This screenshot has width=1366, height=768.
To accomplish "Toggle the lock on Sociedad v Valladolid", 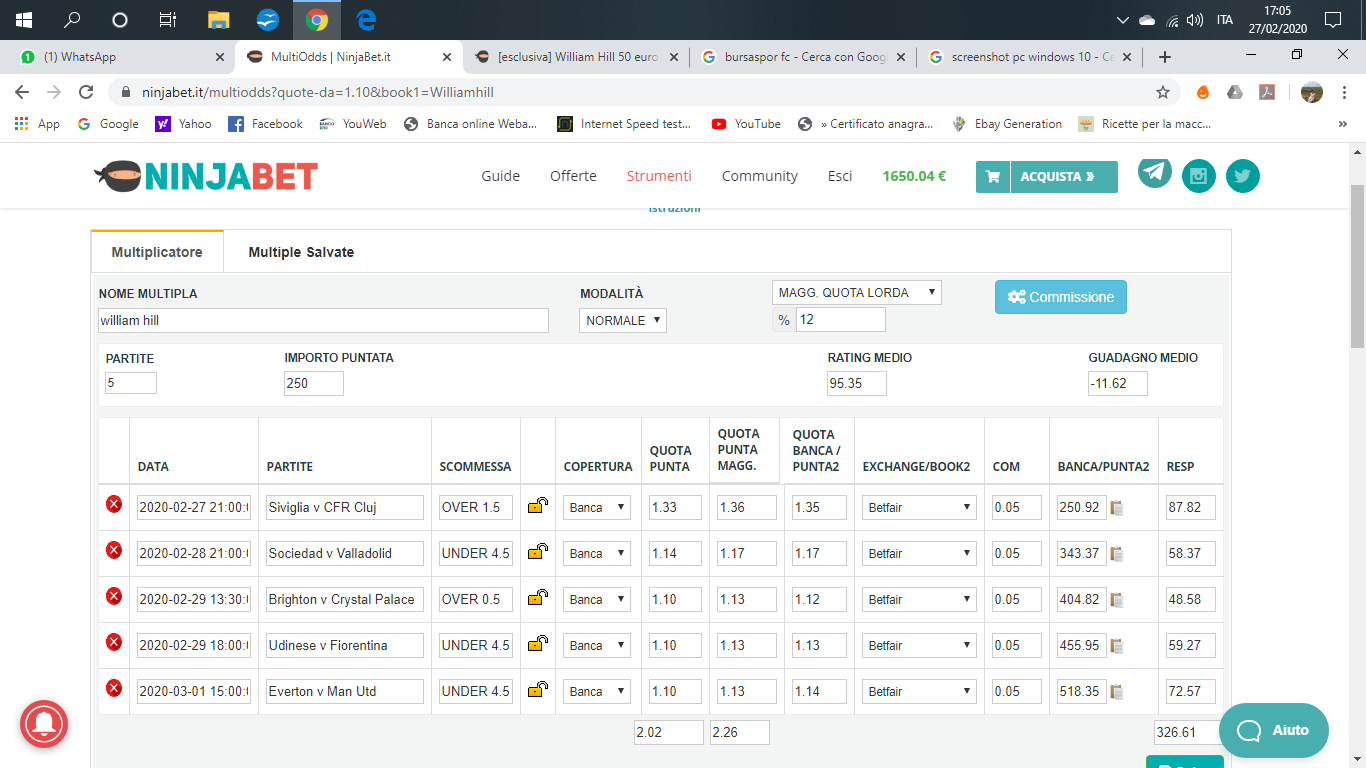I will point(538,552).
